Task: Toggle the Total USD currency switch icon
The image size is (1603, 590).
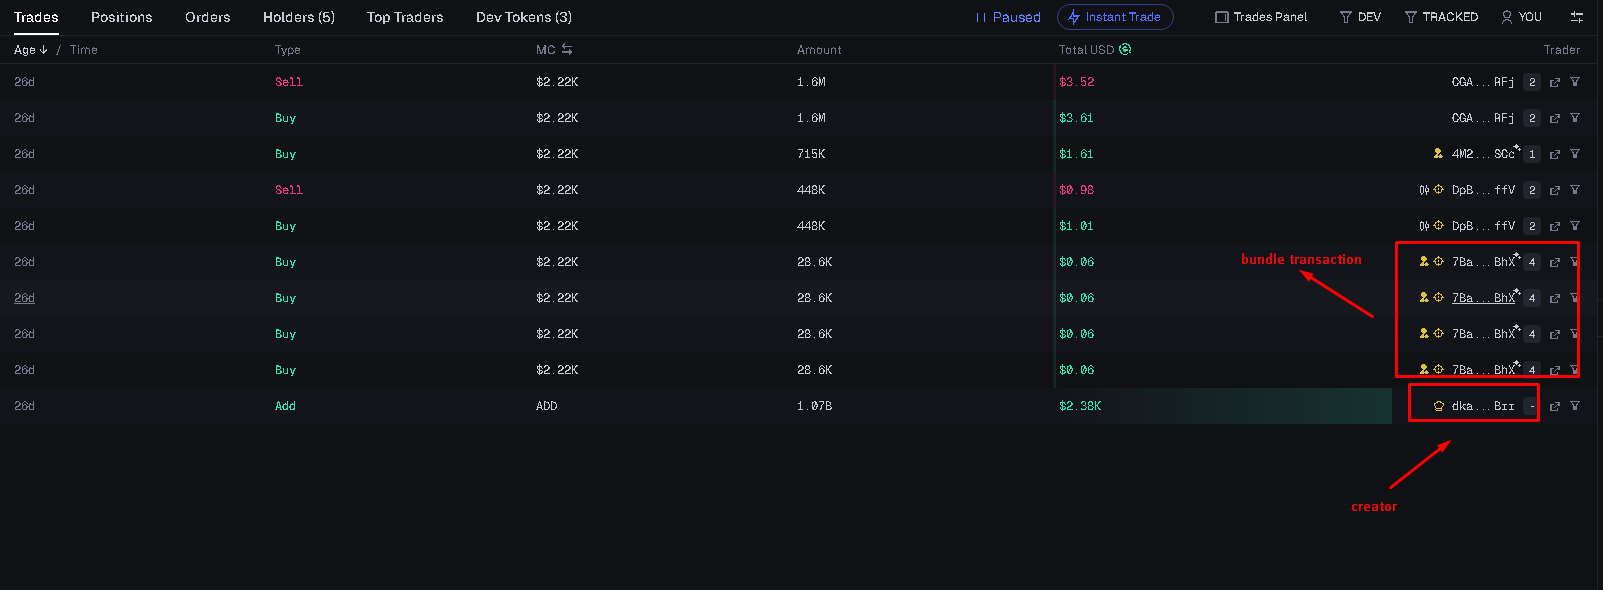Action: (x=1125, y=49)
